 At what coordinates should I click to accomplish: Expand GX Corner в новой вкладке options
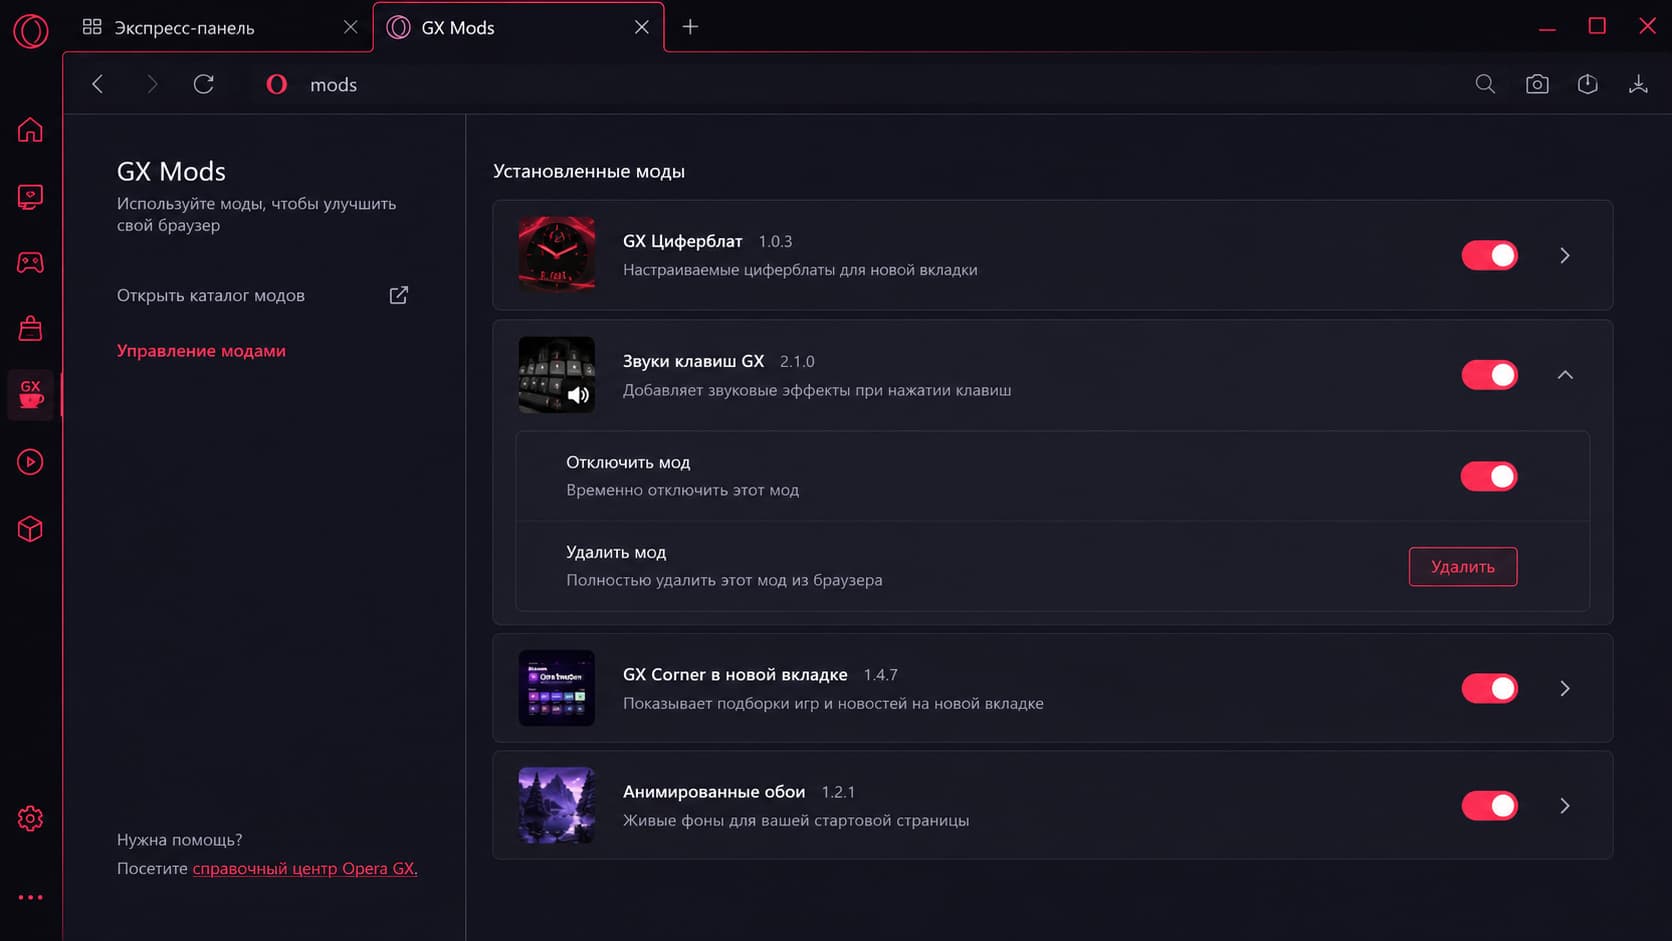pos(1565,688)
